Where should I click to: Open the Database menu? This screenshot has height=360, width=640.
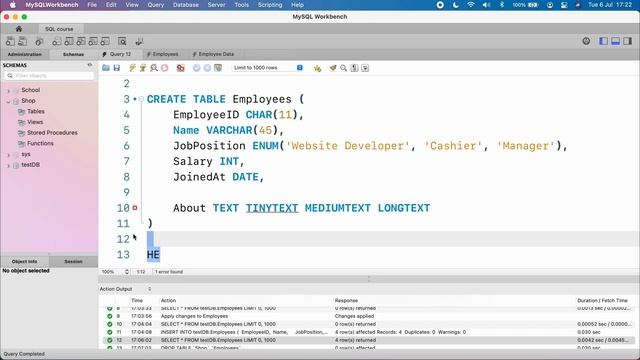click(186, 5)
